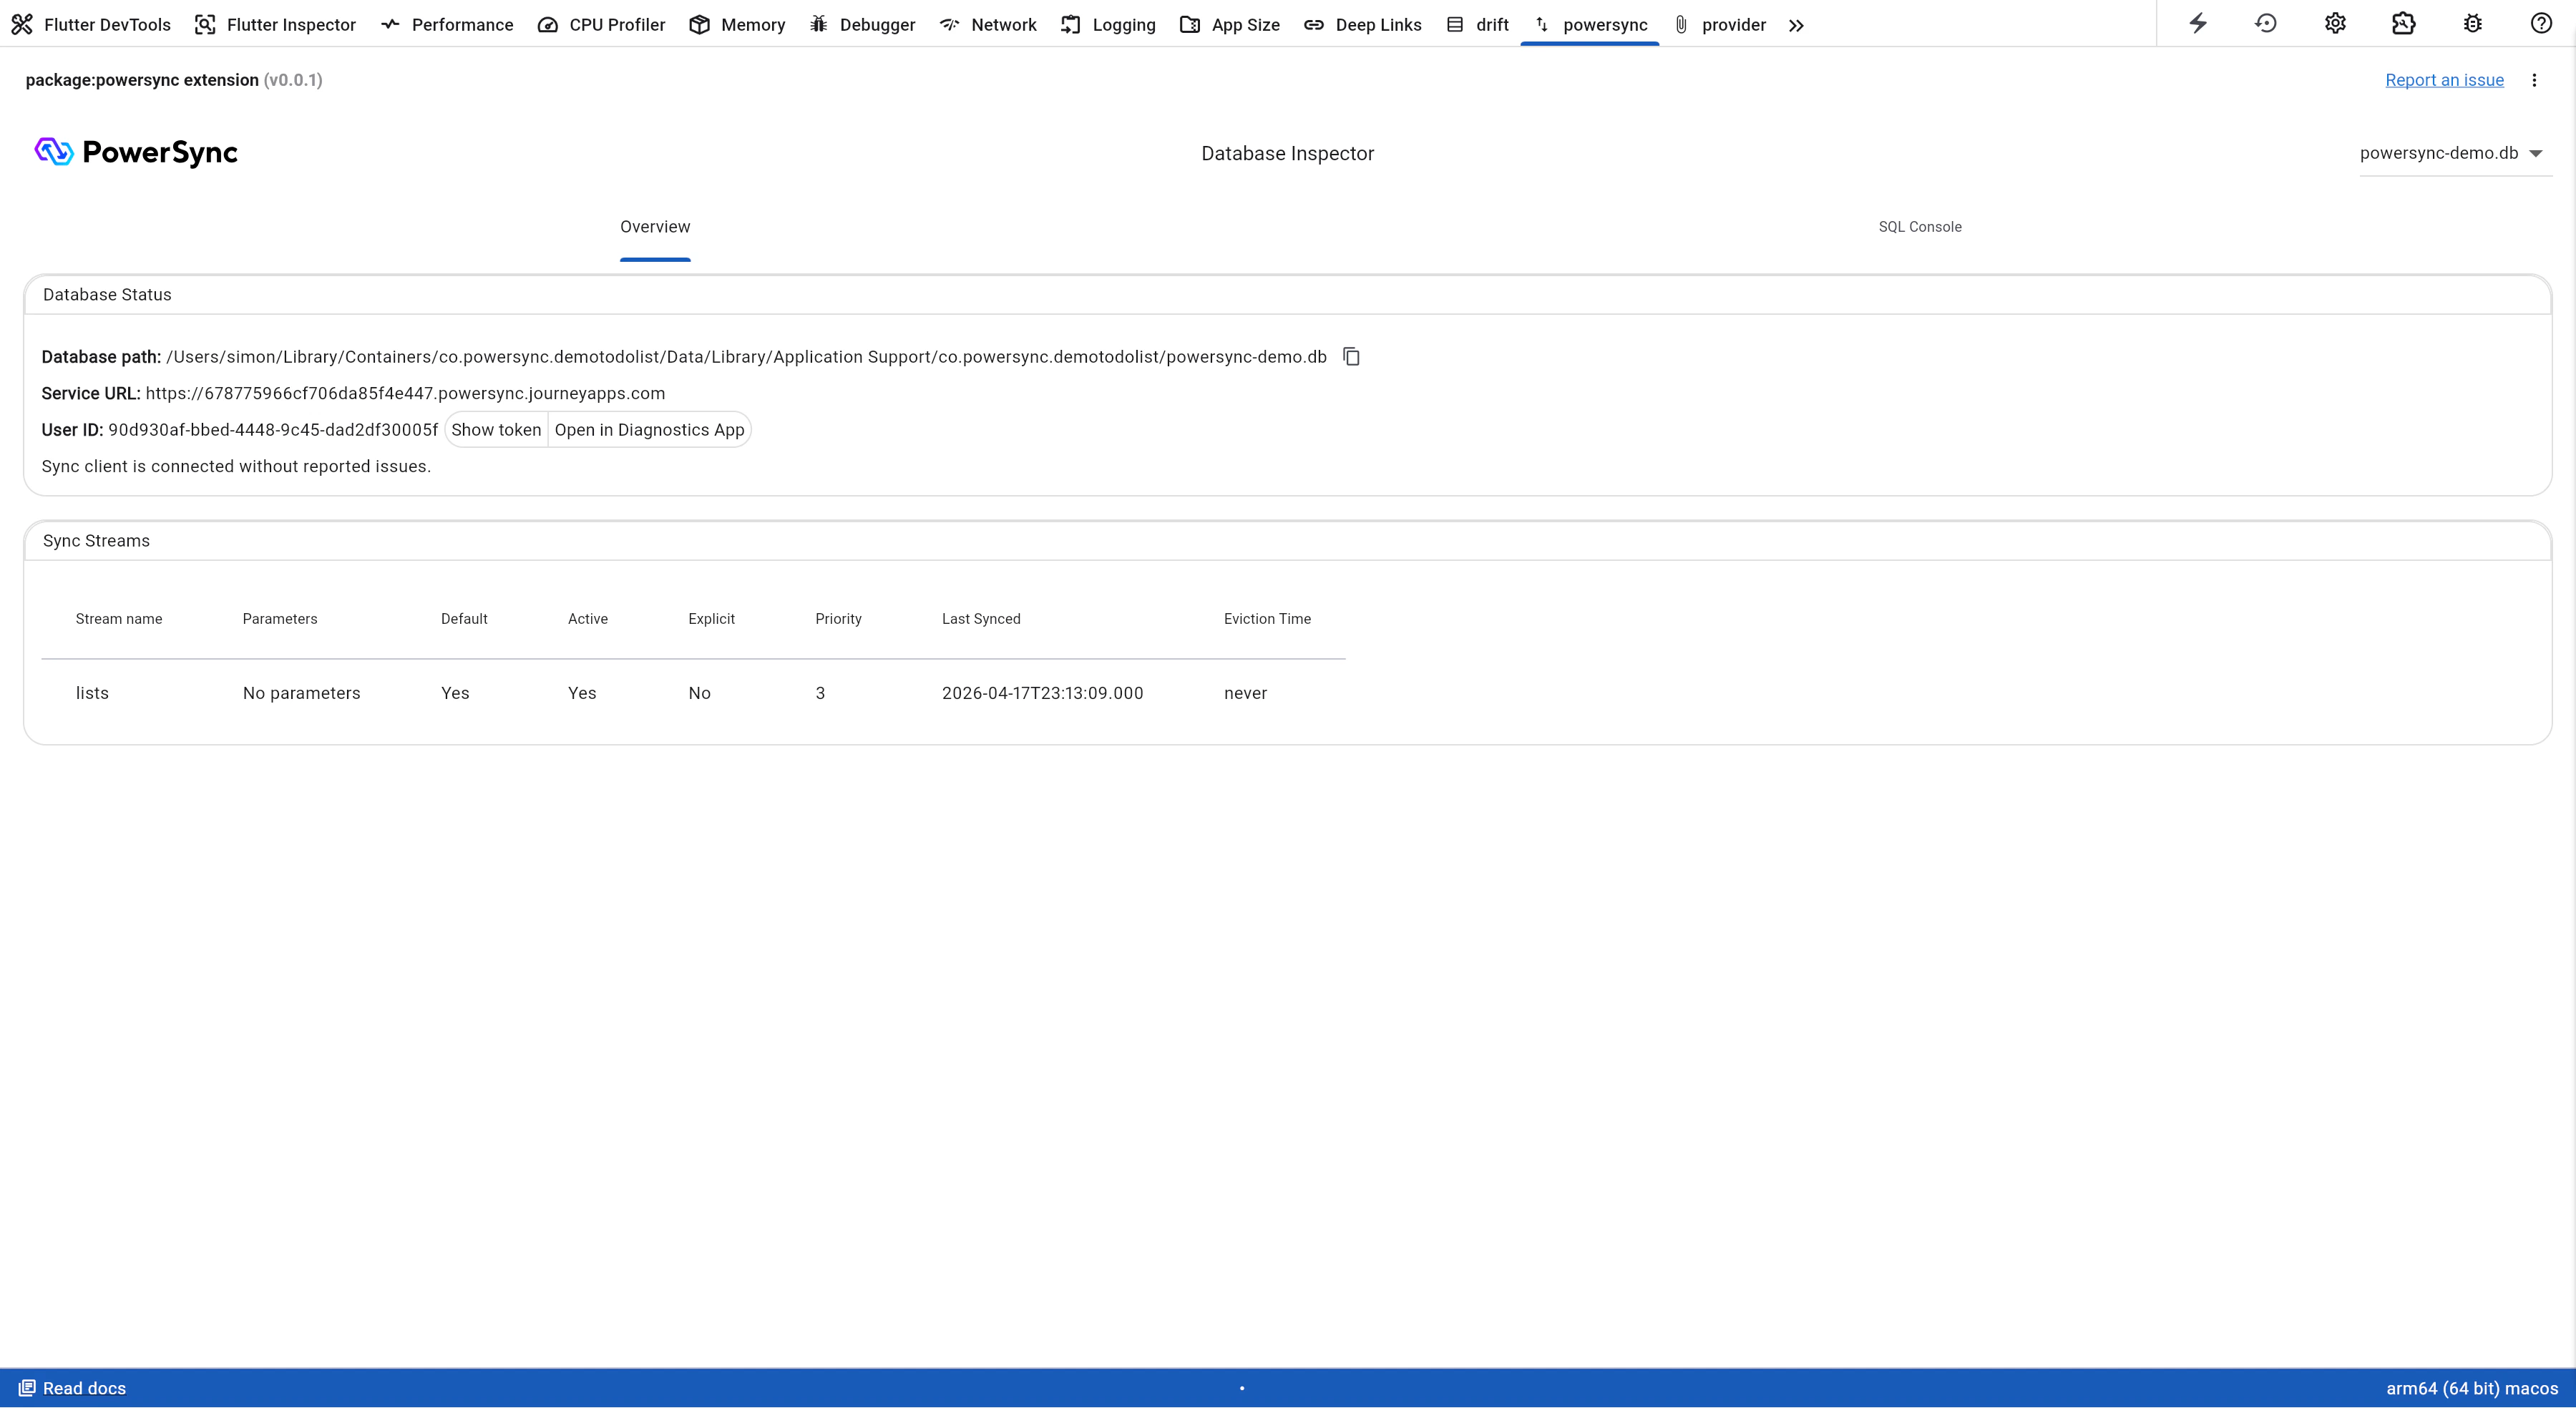2576x1408 pixels.
Task: Open the help question mark icon
Action: (x=2541, y=23)
